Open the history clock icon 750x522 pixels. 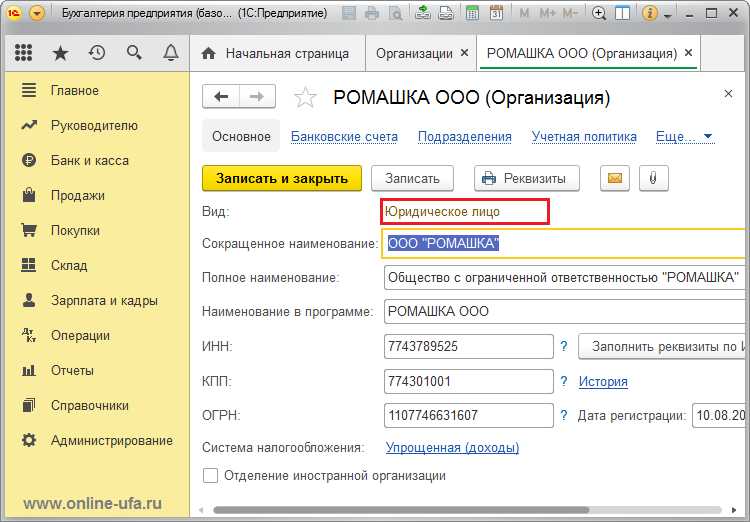pyautogui.click(x=97, y=52)
